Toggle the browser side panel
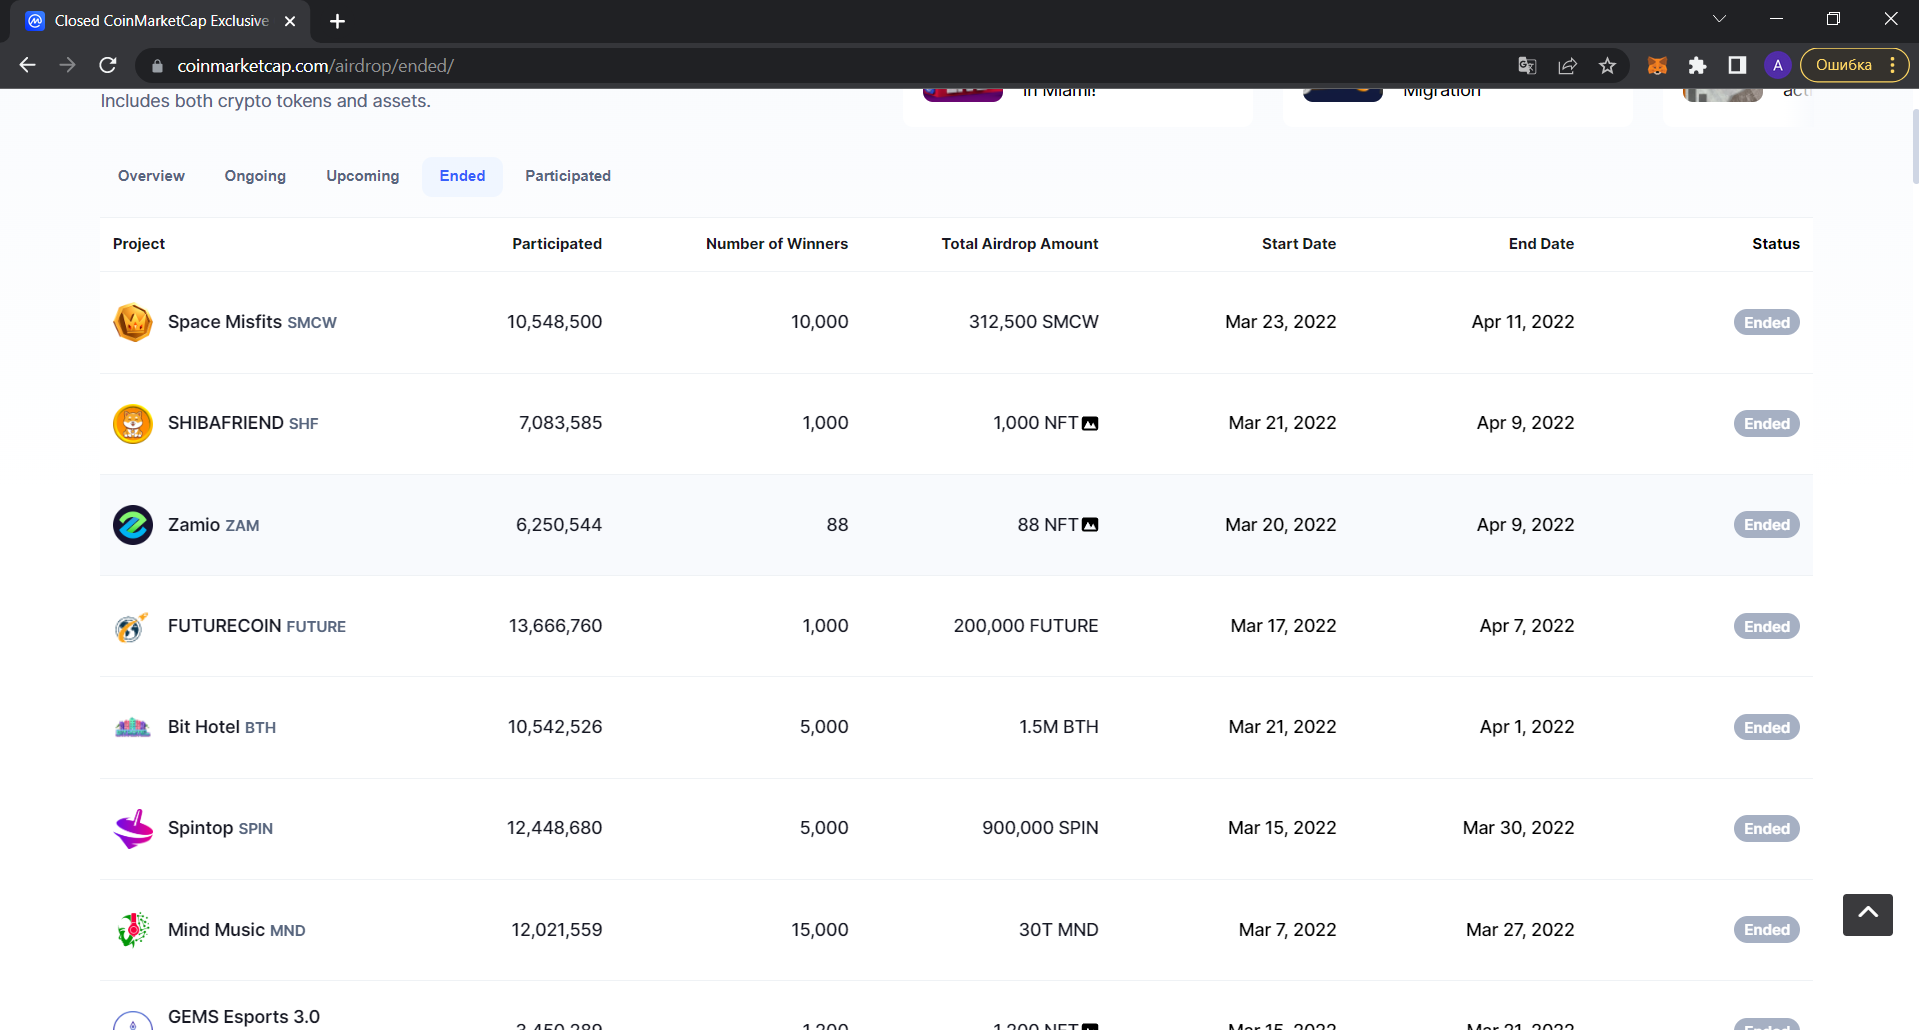The height and width of the screenshot is (1030, 1919). [1737, 66]
